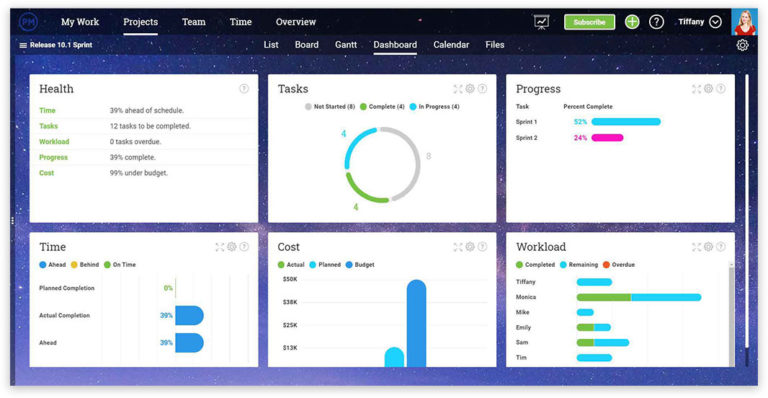Go to My Work menu
The width and height of the screenshot is (768, 398).
(80, 22)
